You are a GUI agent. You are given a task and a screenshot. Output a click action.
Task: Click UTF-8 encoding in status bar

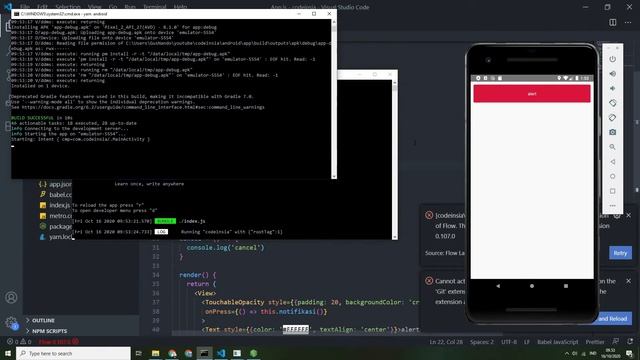click(509, 342)
